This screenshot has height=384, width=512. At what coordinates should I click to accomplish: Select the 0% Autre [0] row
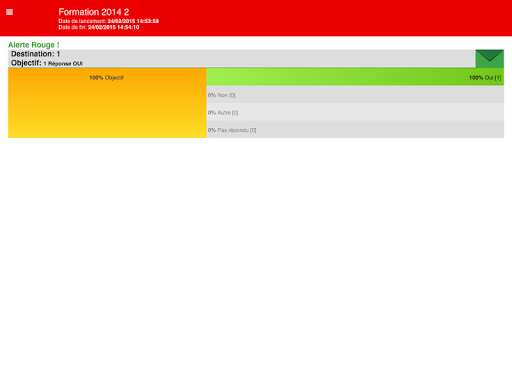[x=355, y=112]
